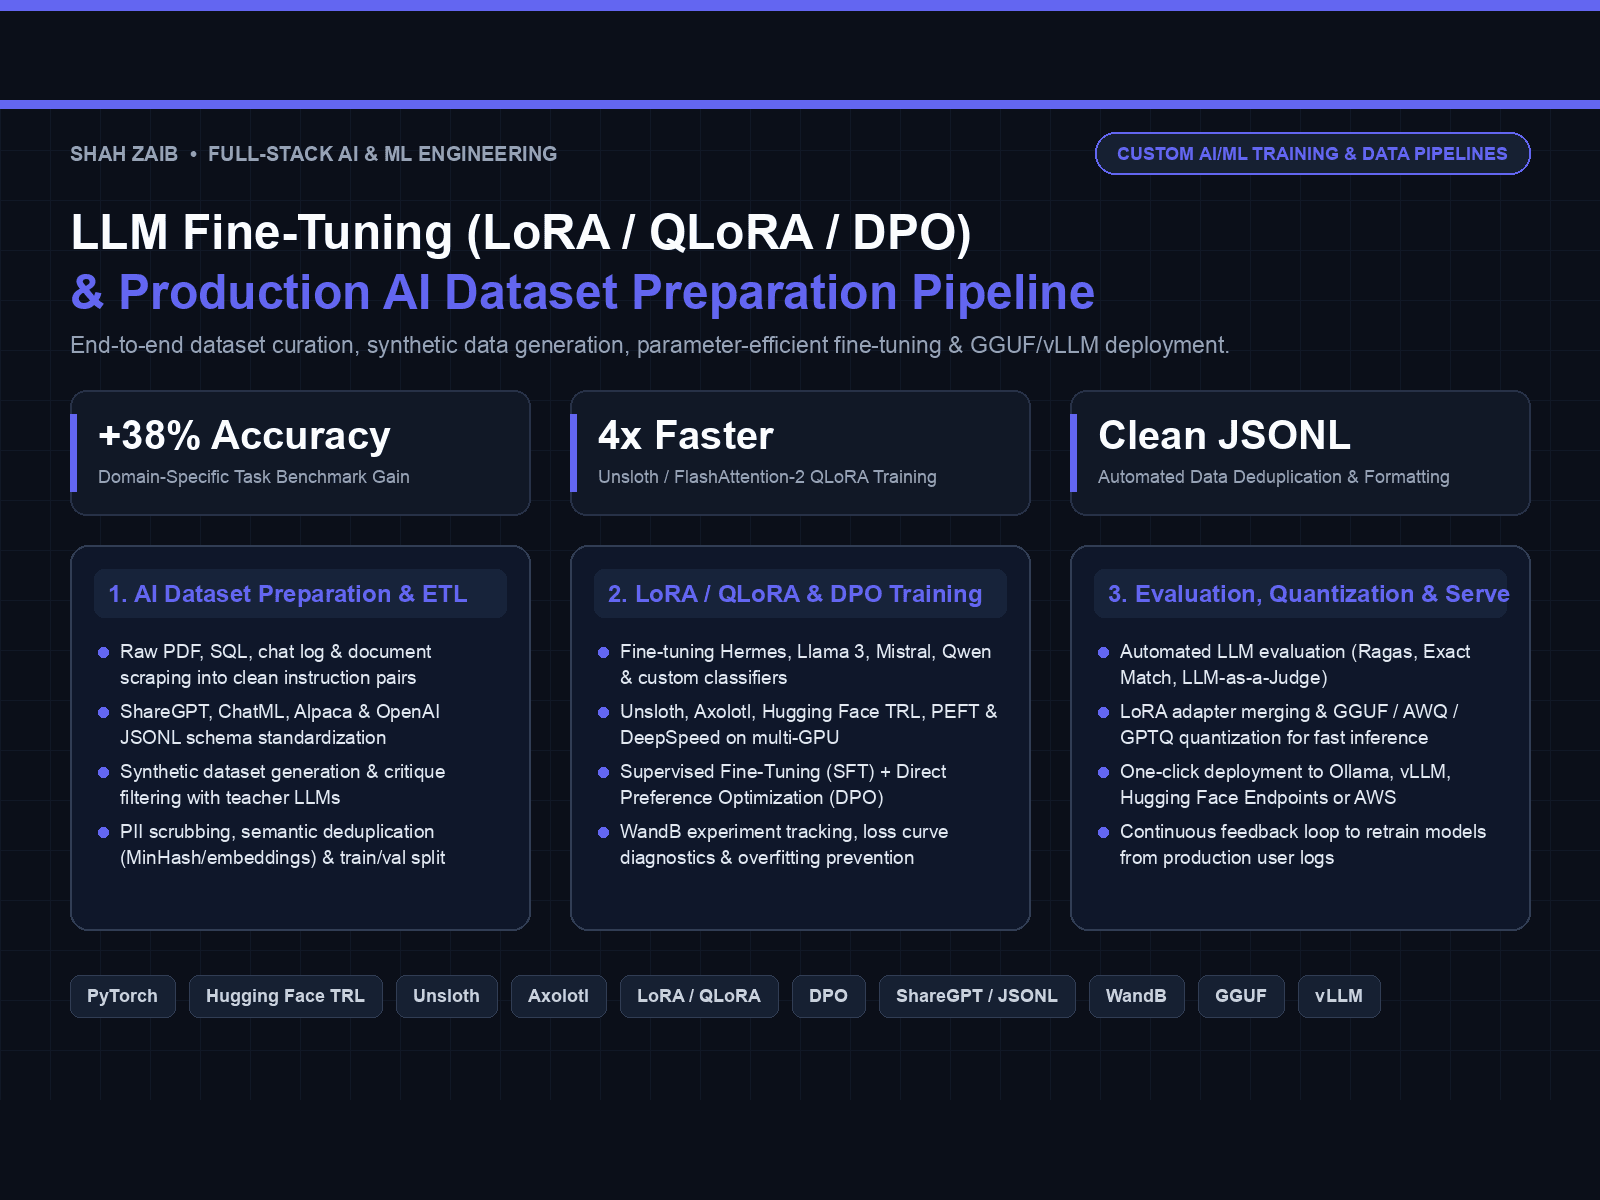Open the LoRA / QLoRA & DPO Training heading
Screen dimensions: 1600x1200
[x=800, y=594]
